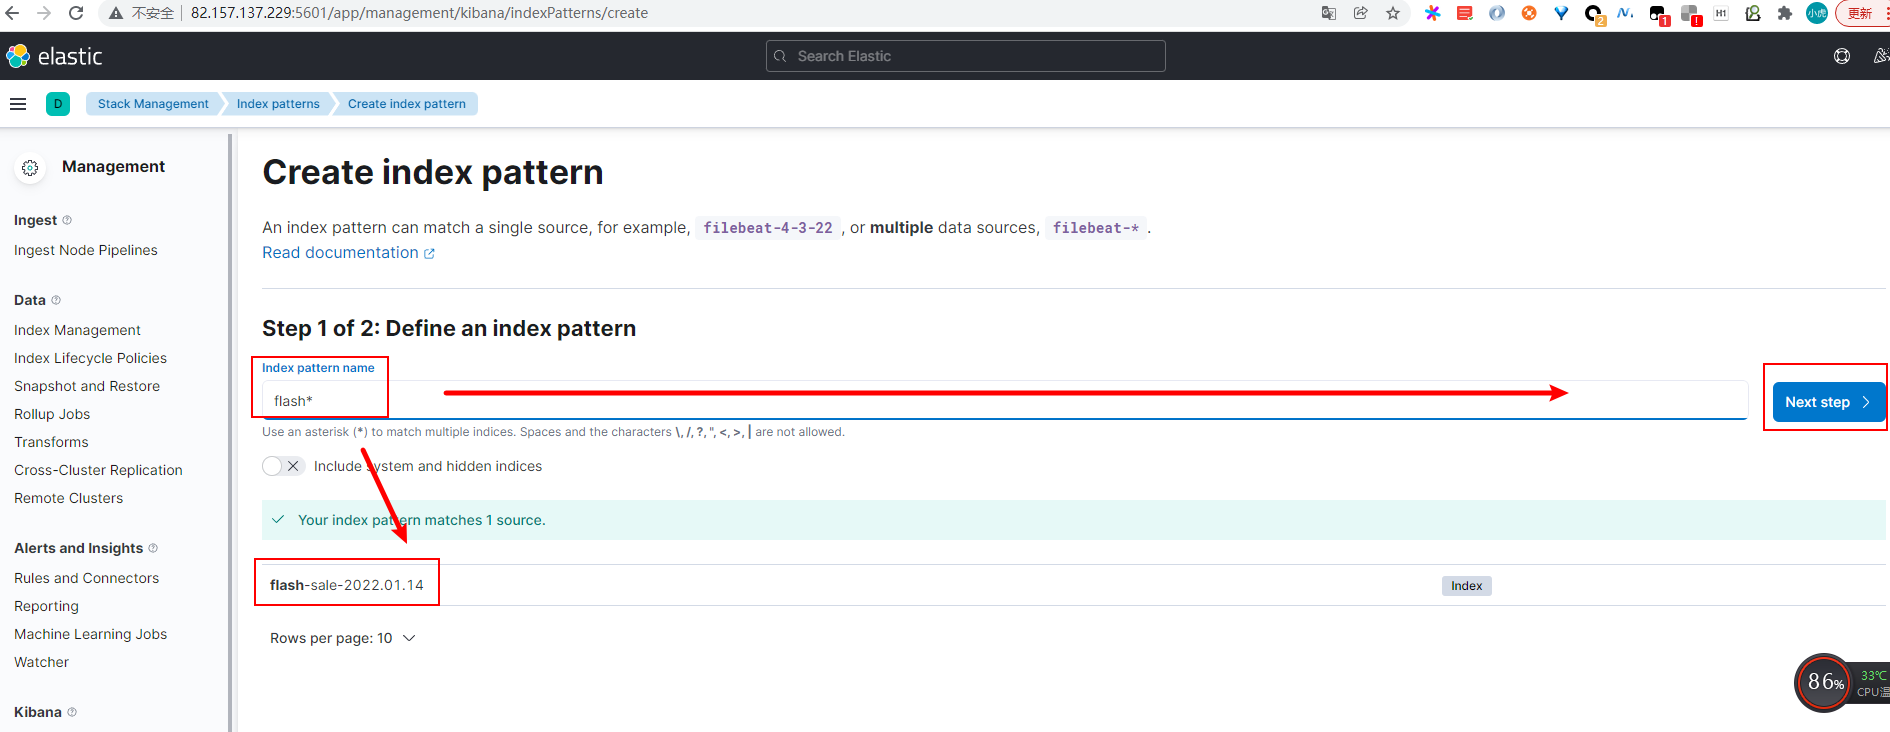This screenshot has width=1890, height=732.
Task: Reload the page with refresh icon
Action: coord(76,13)
